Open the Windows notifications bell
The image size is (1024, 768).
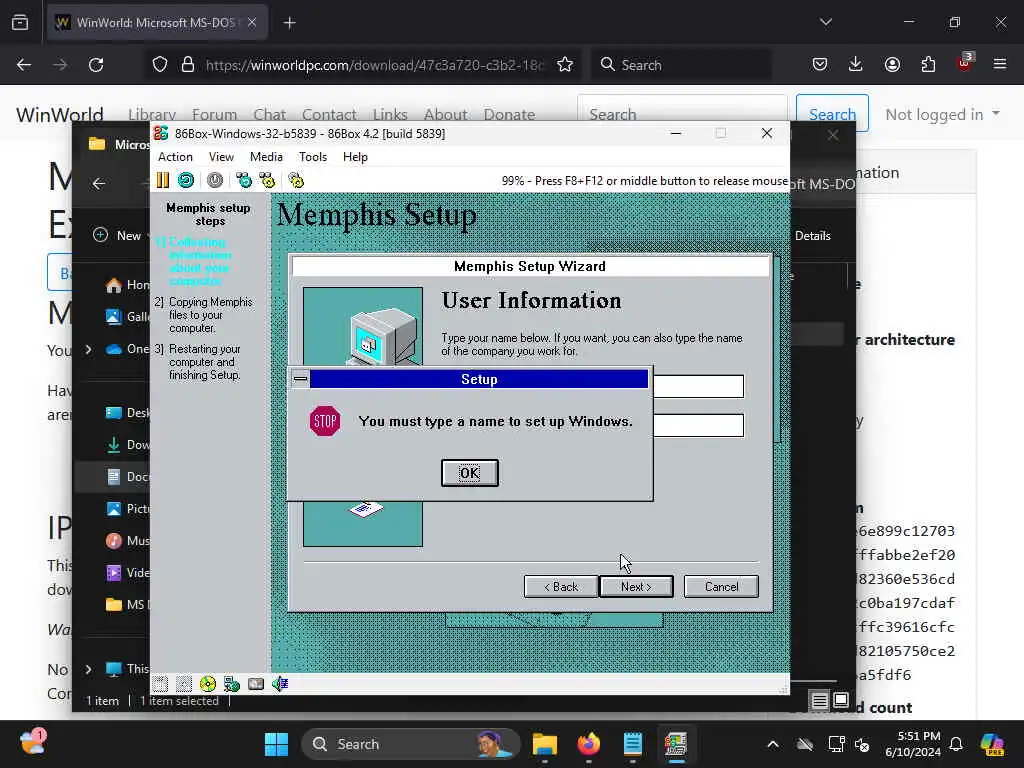click(956, 744)
